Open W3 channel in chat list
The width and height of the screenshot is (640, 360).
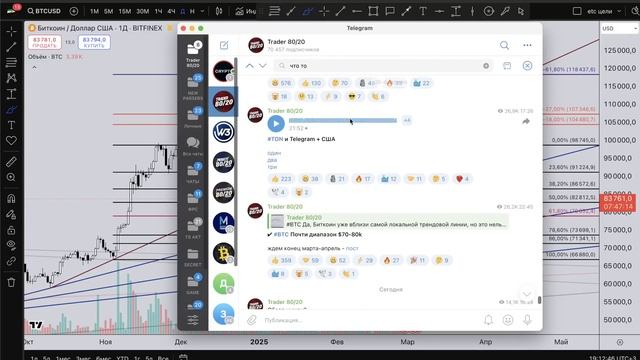pos(223,132)
